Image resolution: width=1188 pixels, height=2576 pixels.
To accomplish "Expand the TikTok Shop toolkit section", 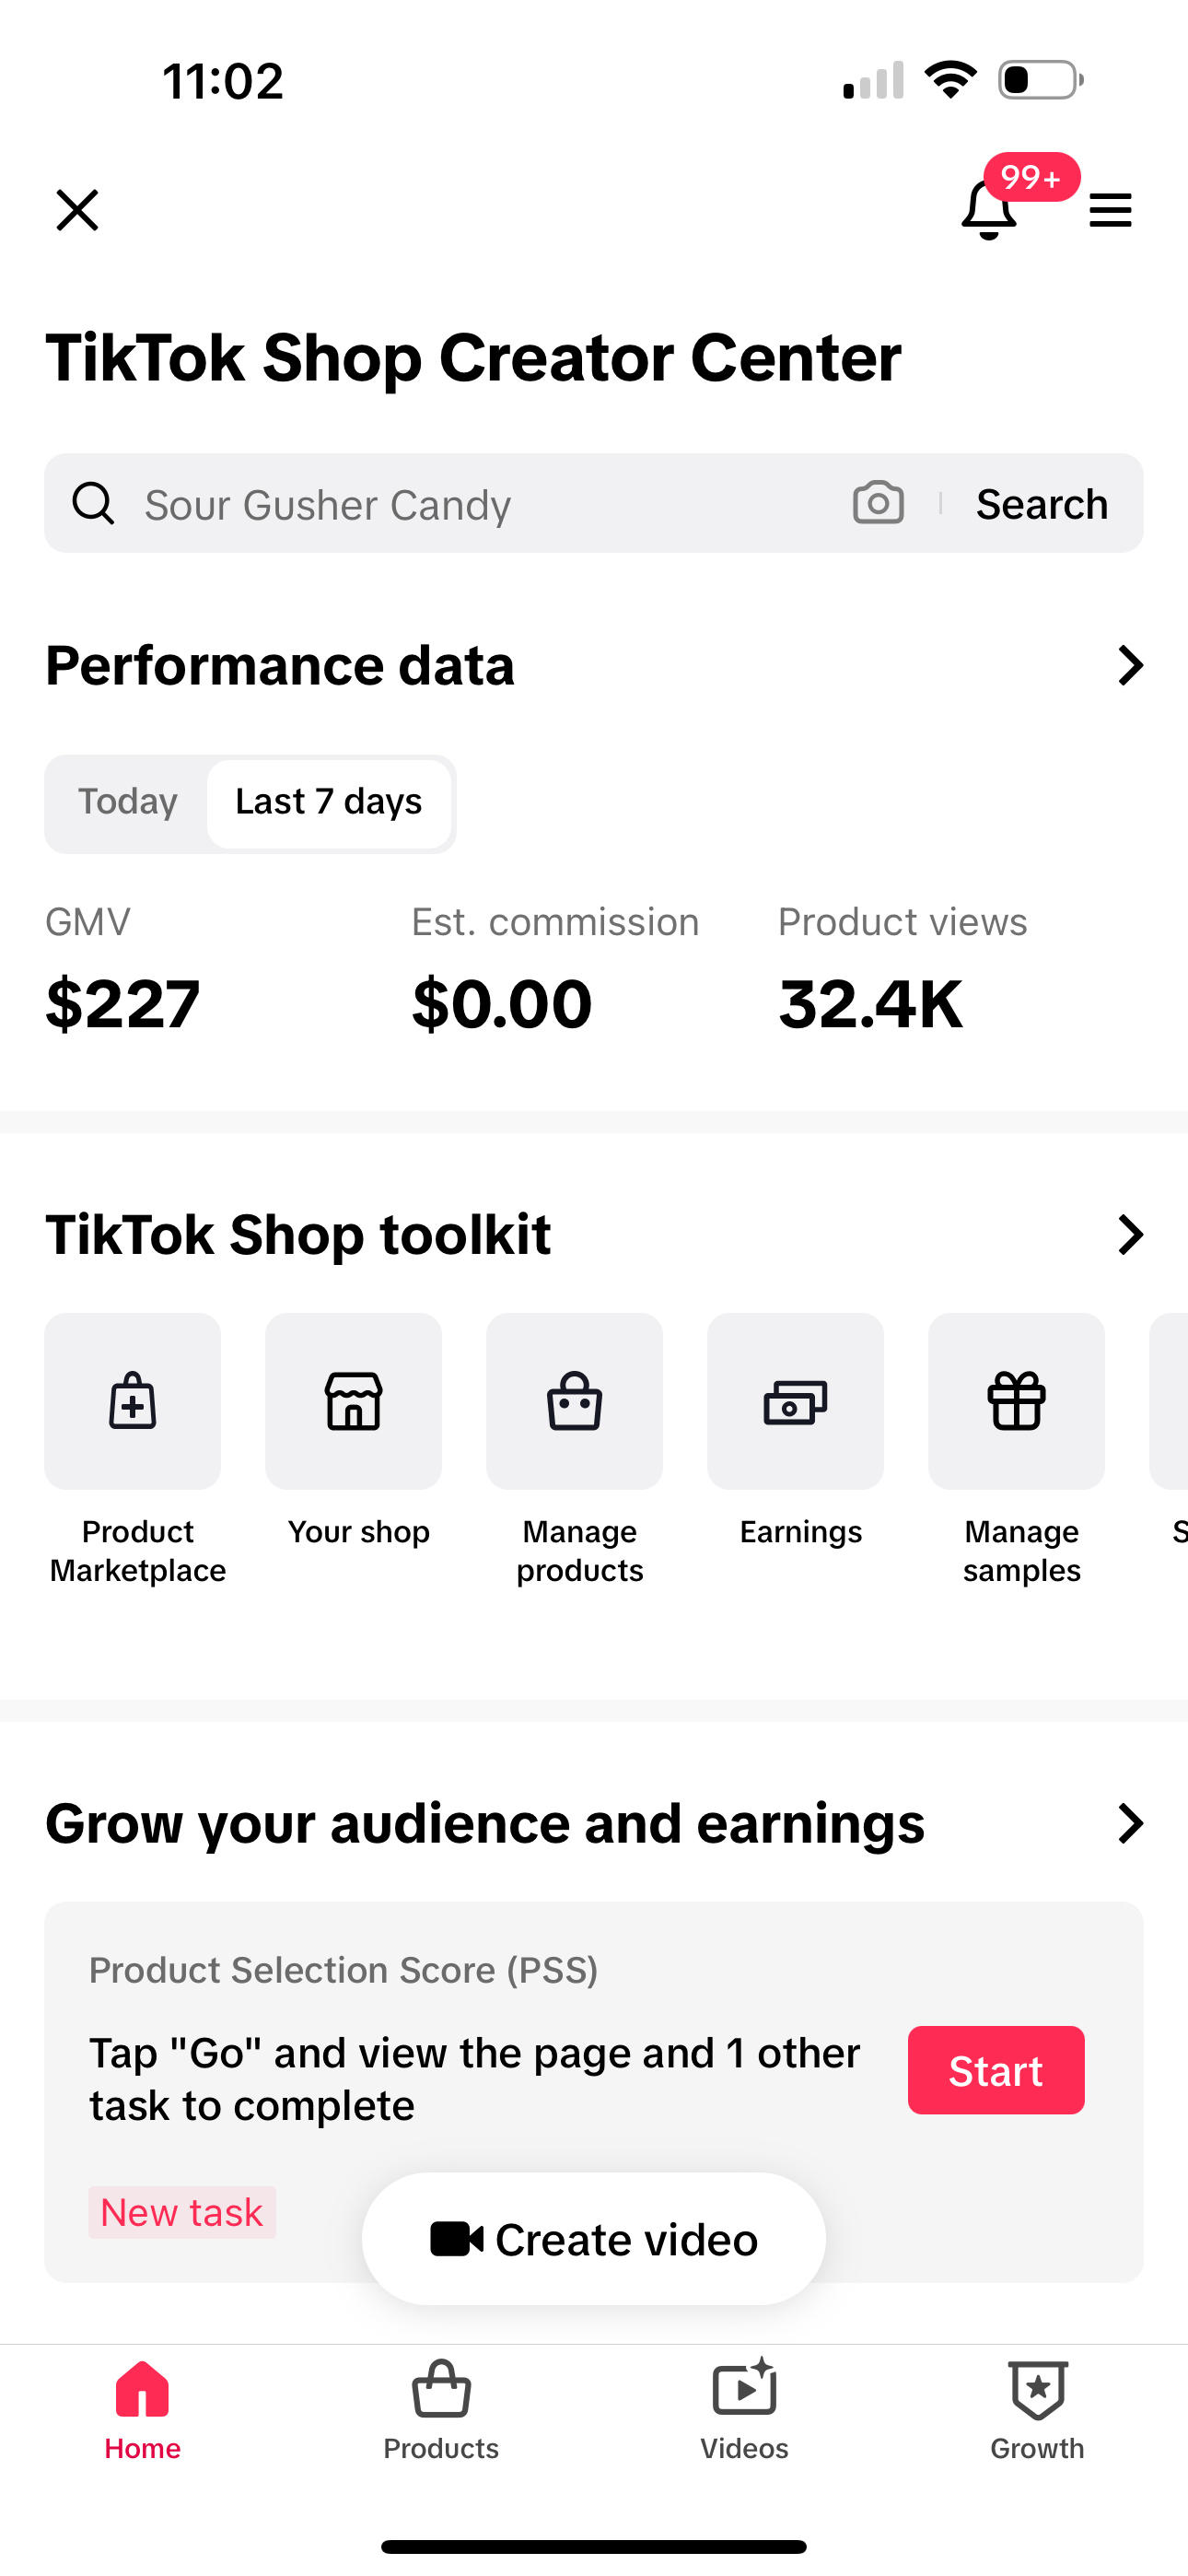I will 1130,1235.
